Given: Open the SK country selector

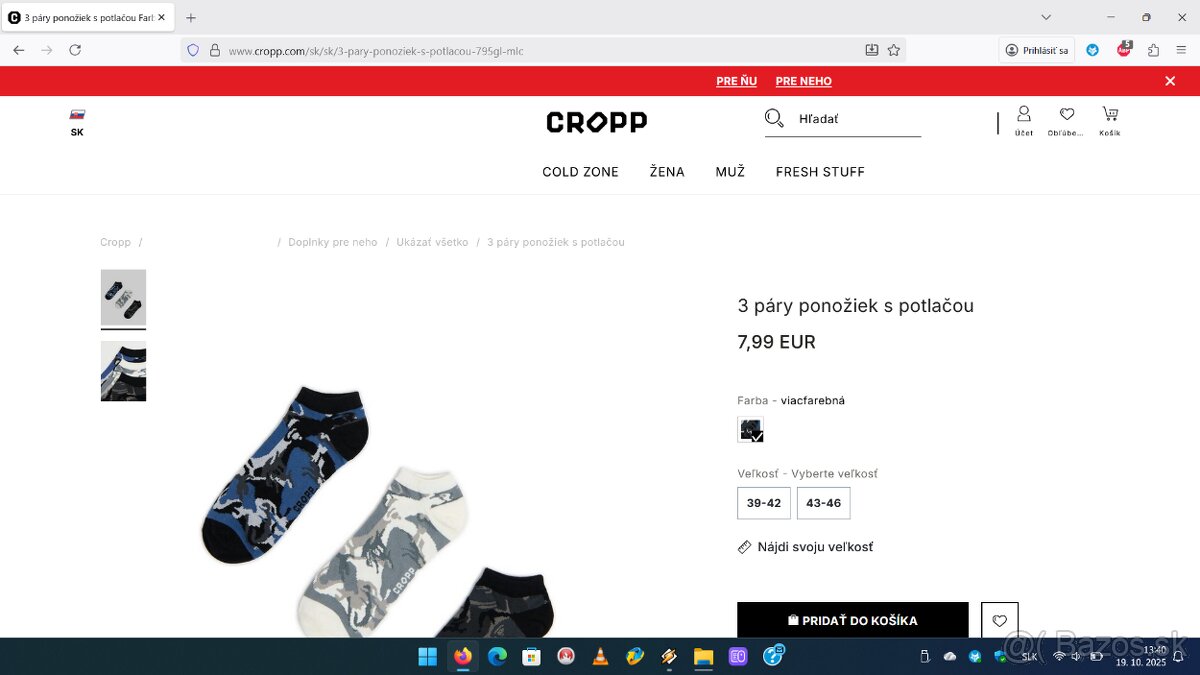Looking at the screenshot, I should tap(77, 122).
